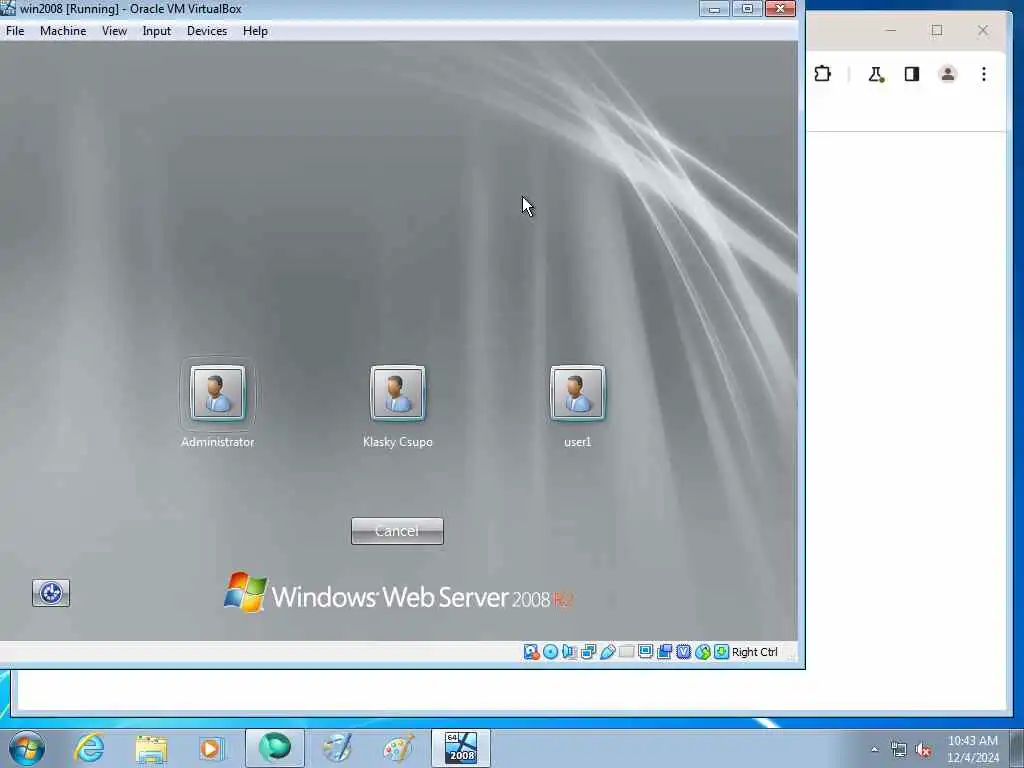Image resolution: width=1024 pixels, height=768 pixels.
Task: Click the user1 name label
Action: pyautogui.click(x=577, y=442)
